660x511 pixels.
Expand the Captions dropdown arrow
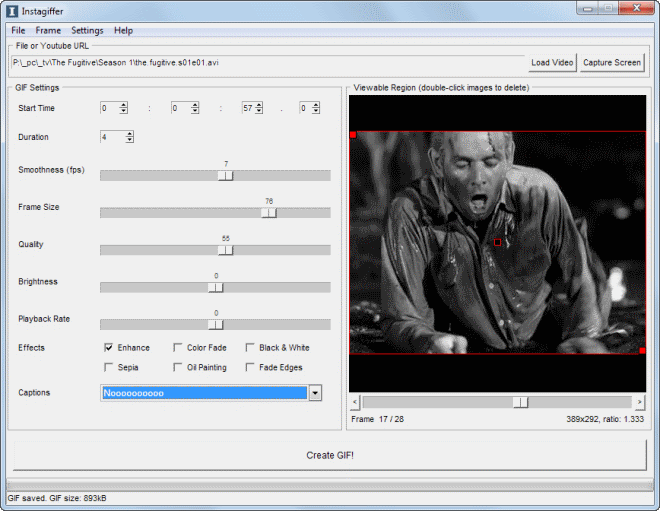point(315,393)
